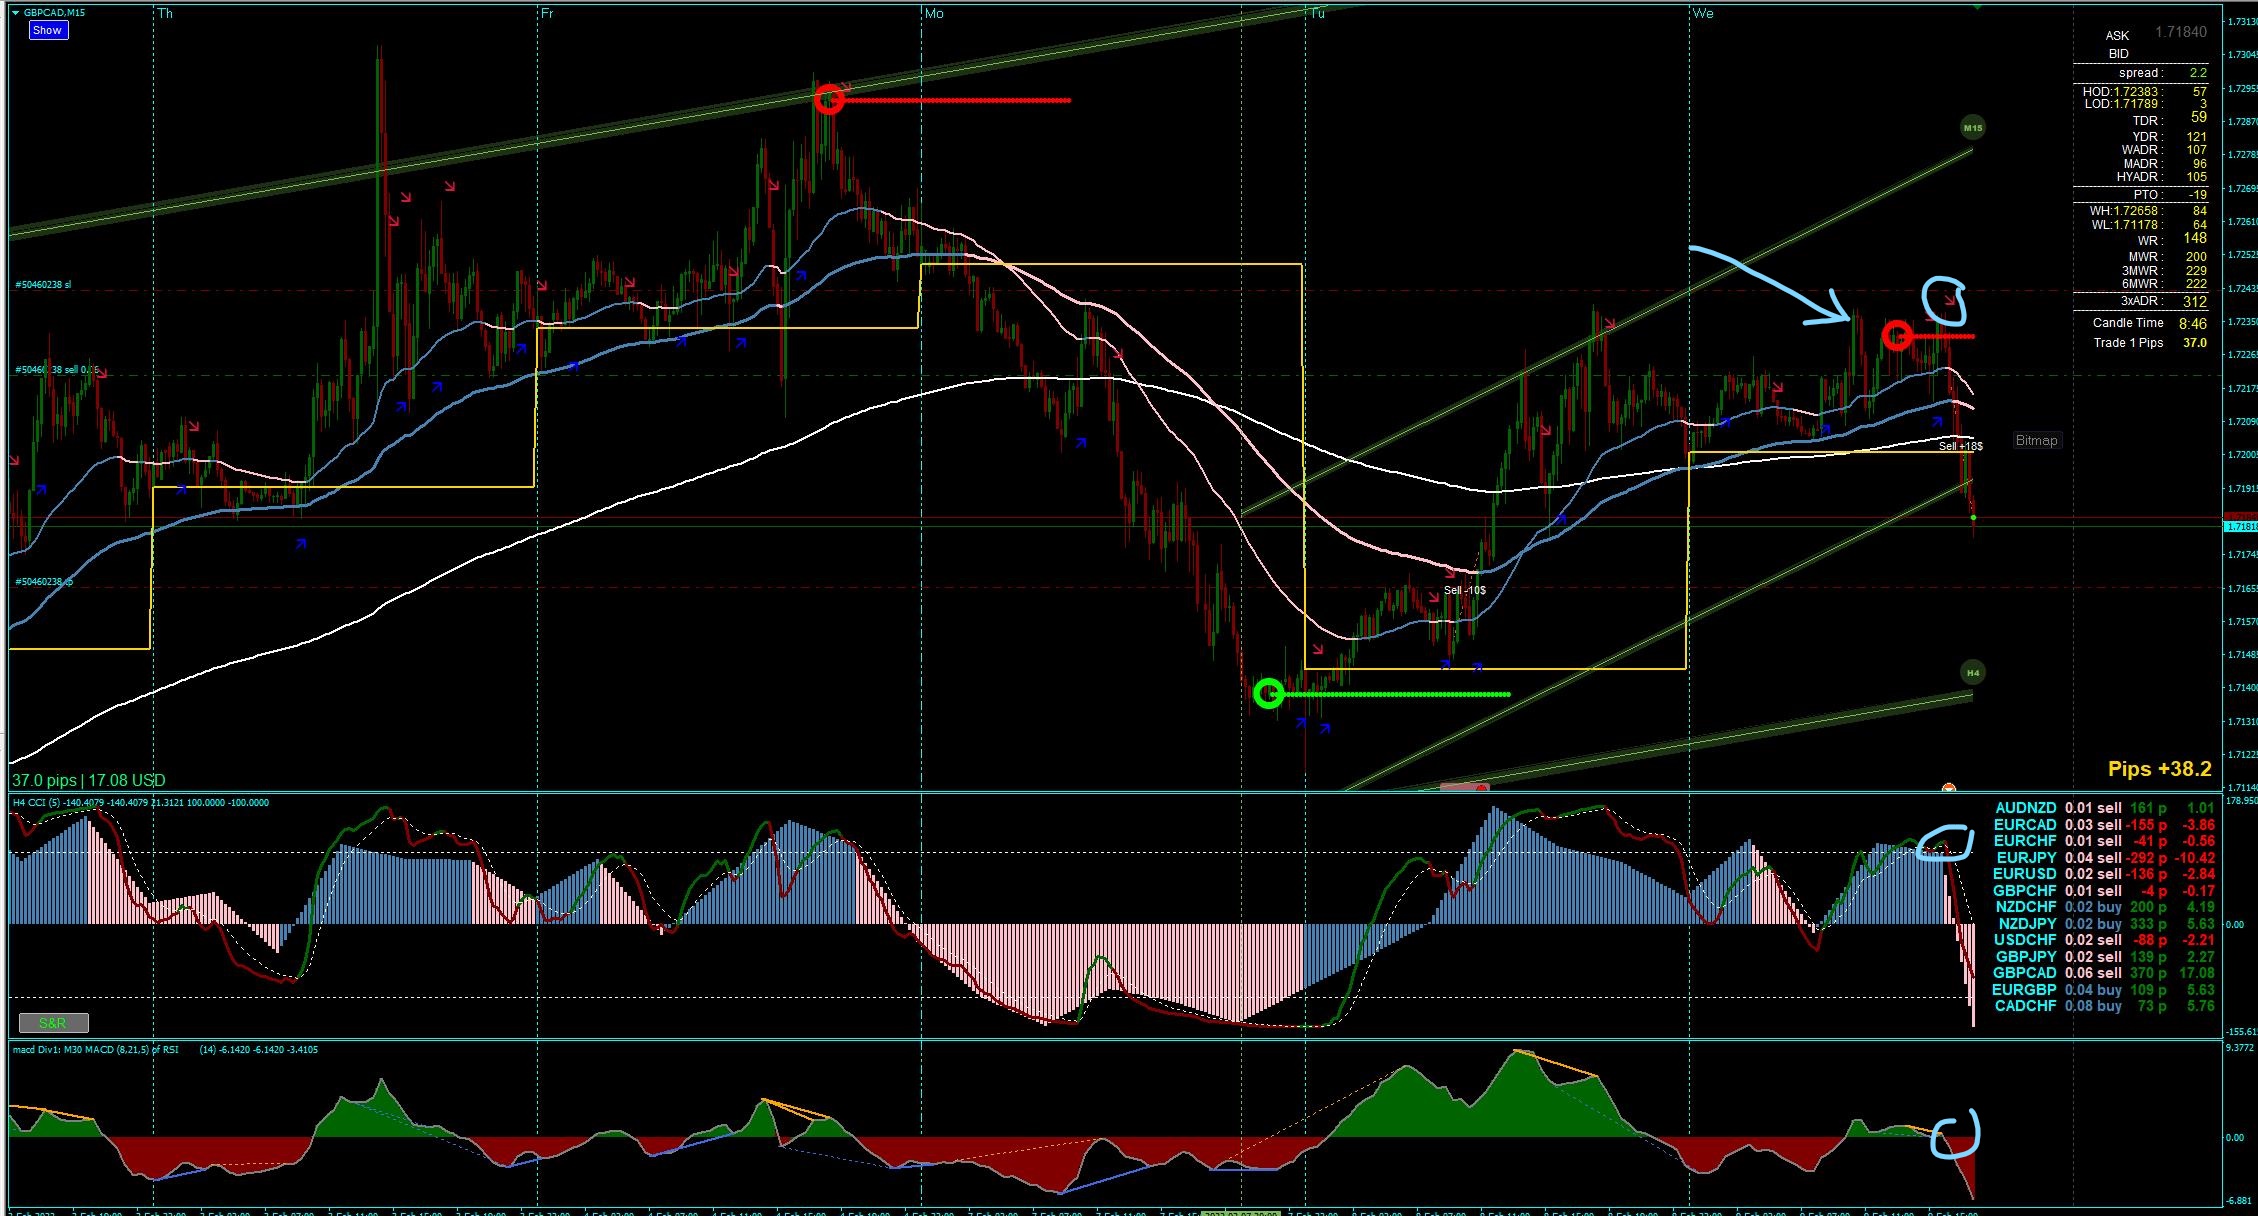Screen dimensions: 2258x1216
Task: Click the NZDJPY symbol label
Action: [x=2027, y=924]
